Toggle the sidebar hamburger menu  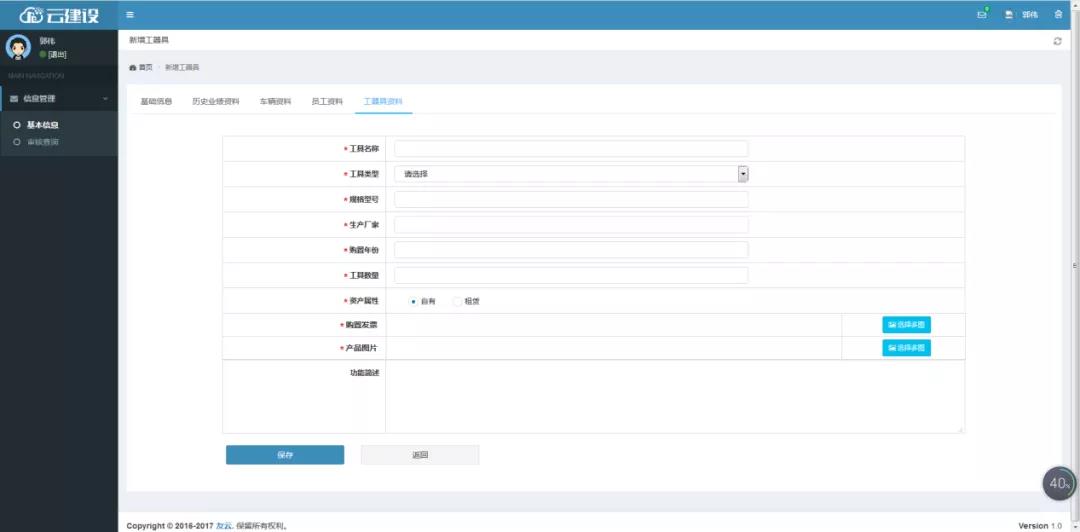130,15
